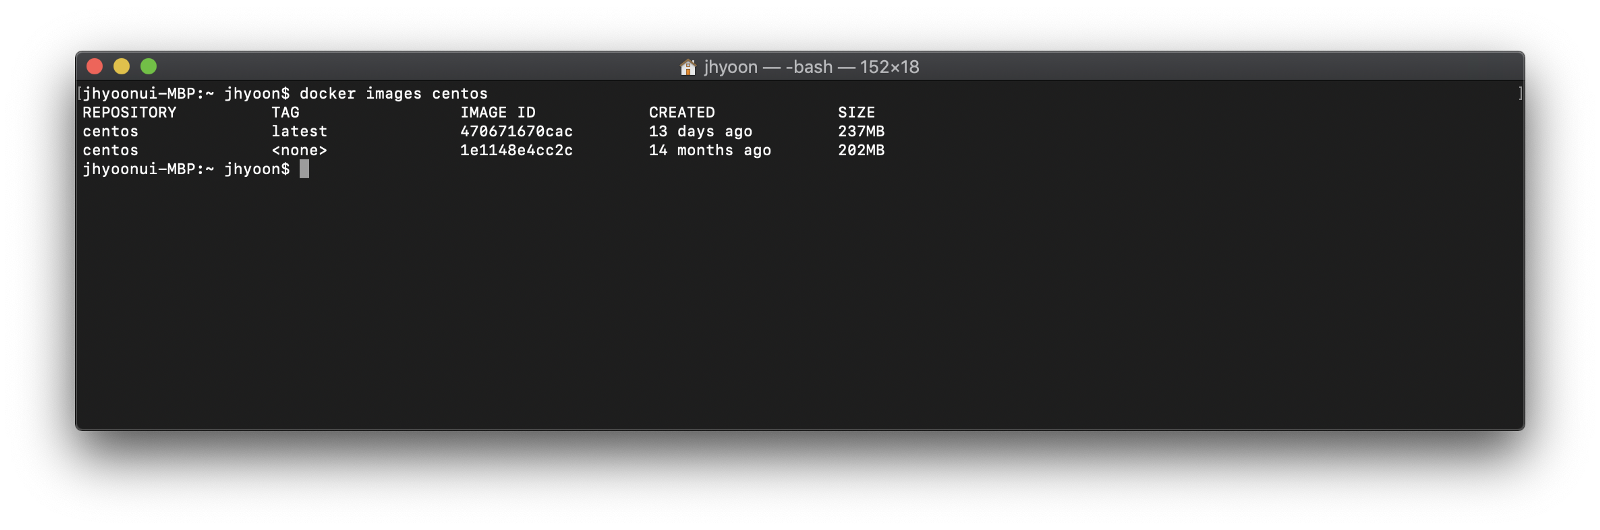
Task: Click the IMAGE ID column header
Action: tap(498, 112)
